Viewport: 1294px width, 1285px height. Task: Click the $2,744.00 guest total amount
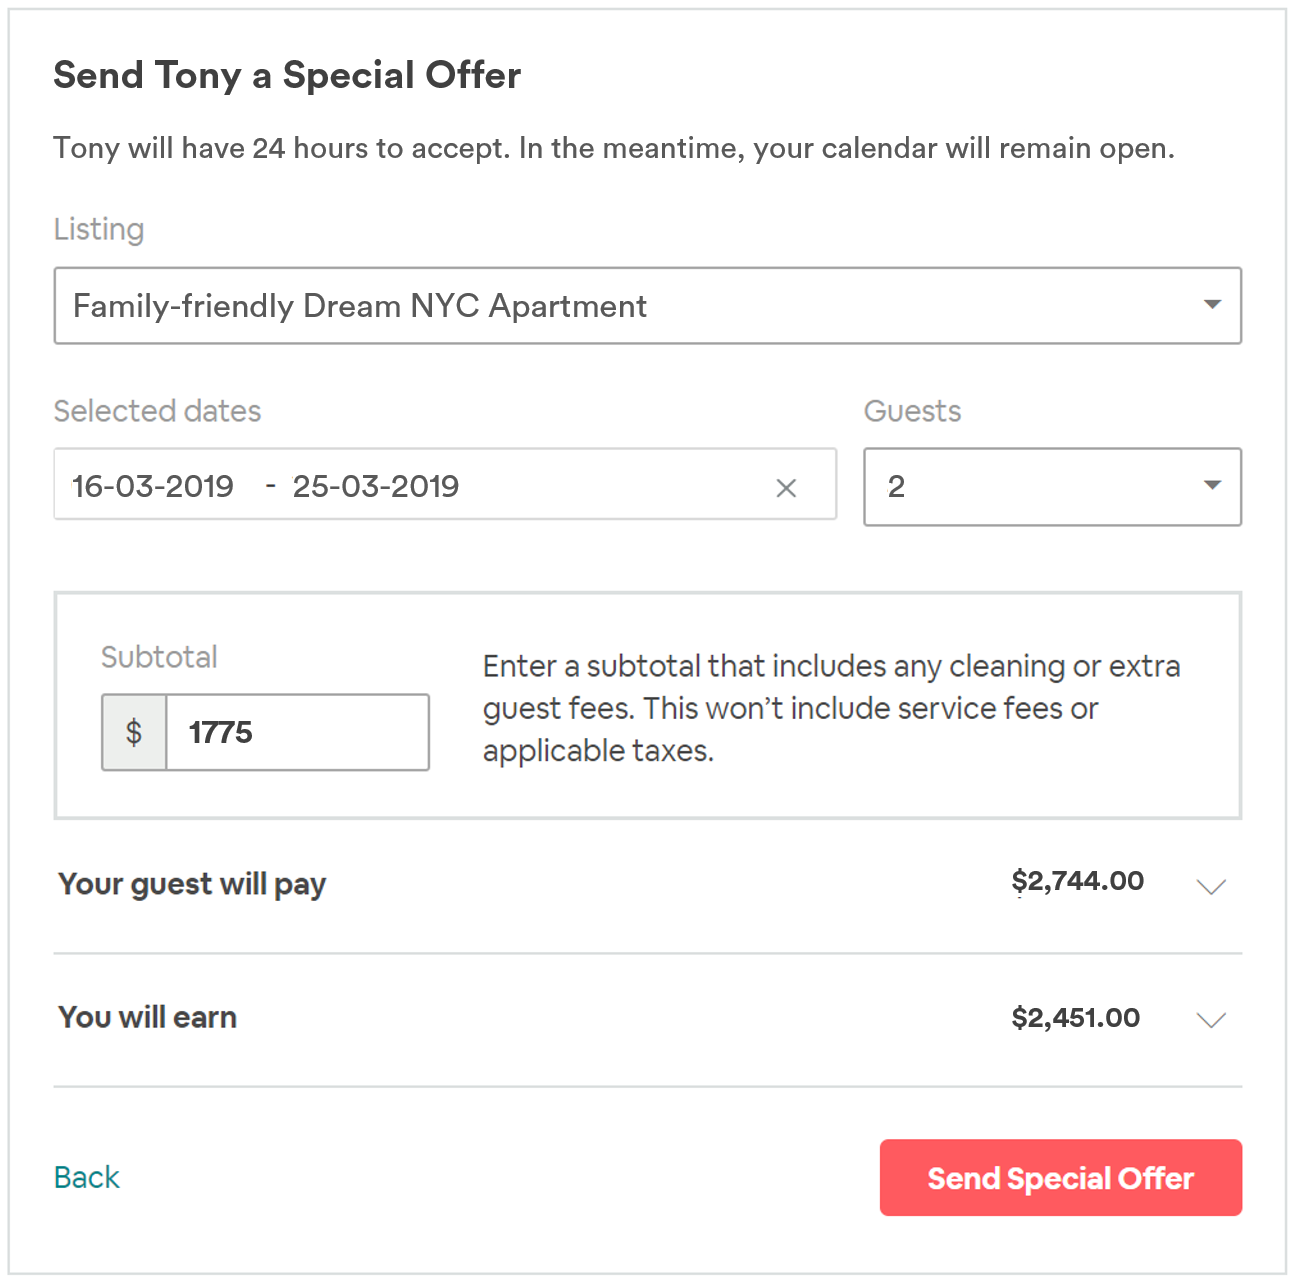[x=1077, y=882]
